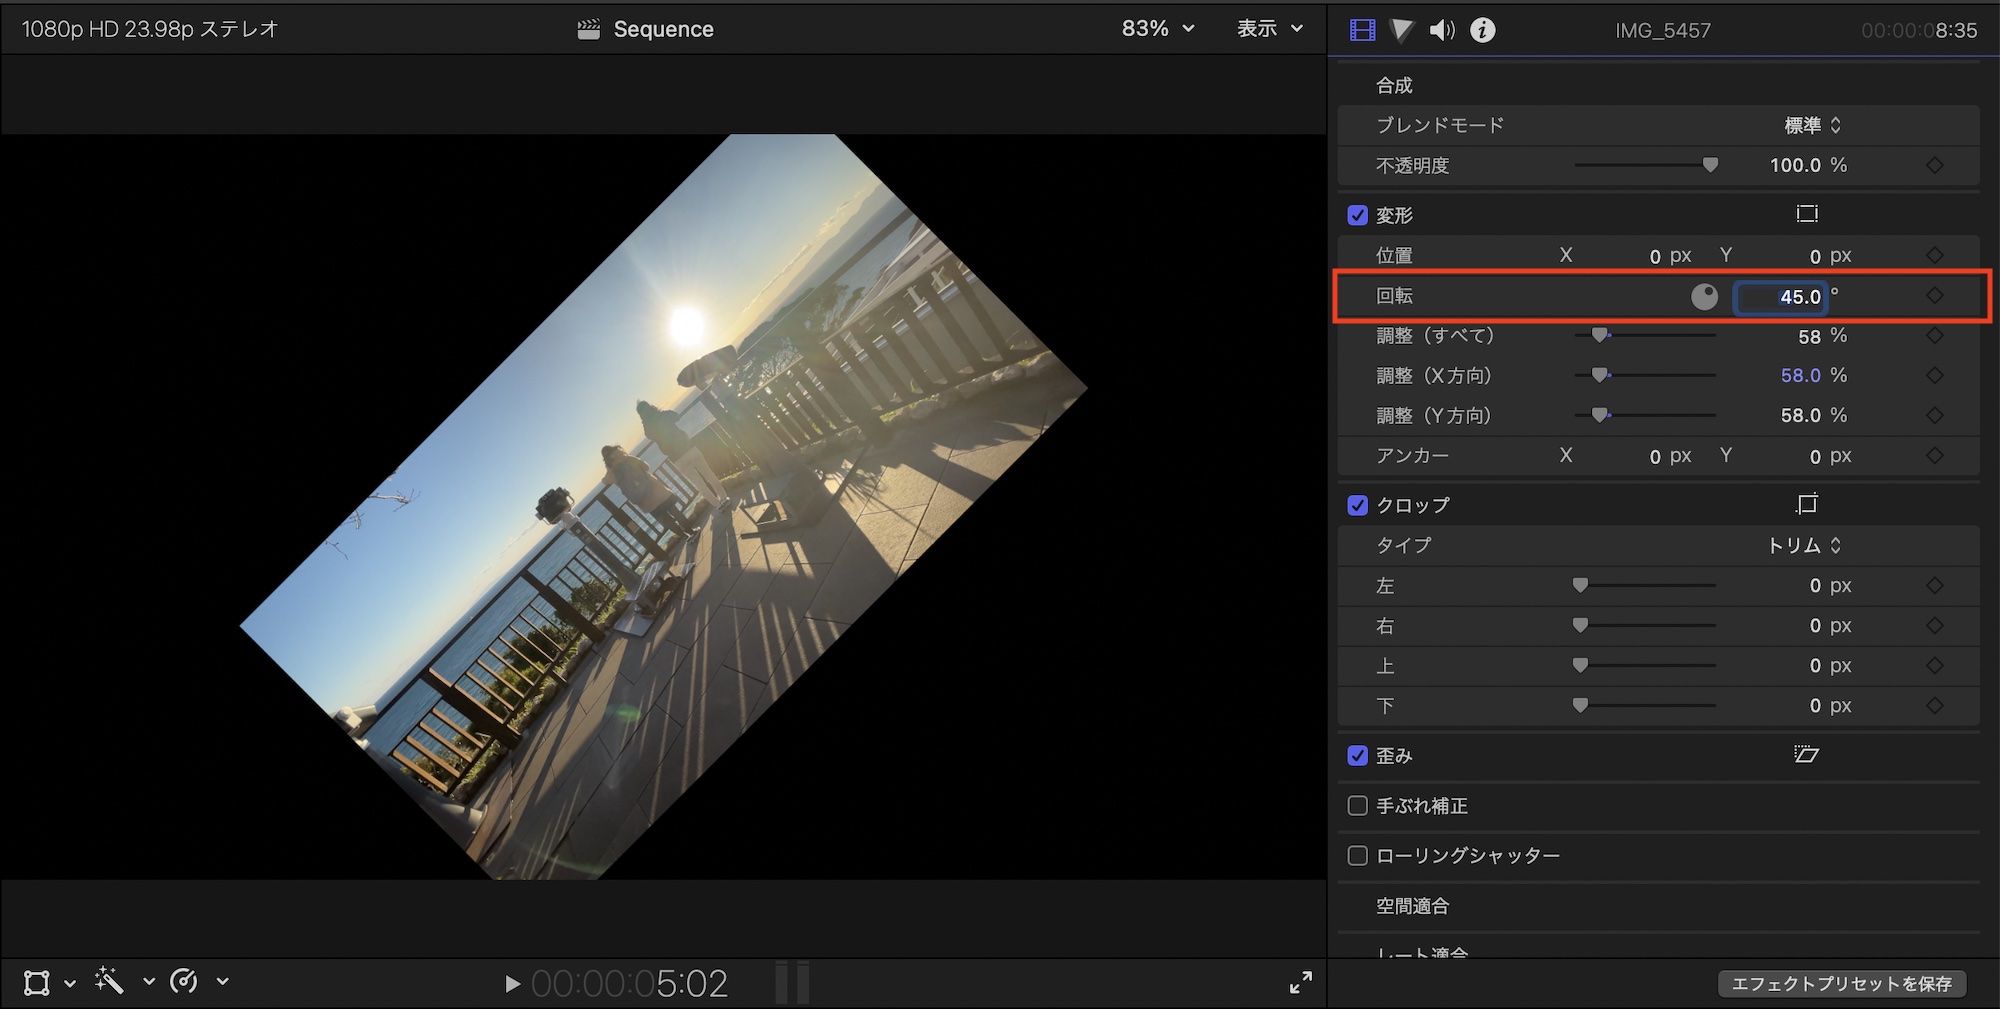Open the Info inspector icon
Screen dimensions: 2000x1009
click(x=1482, y=30)
